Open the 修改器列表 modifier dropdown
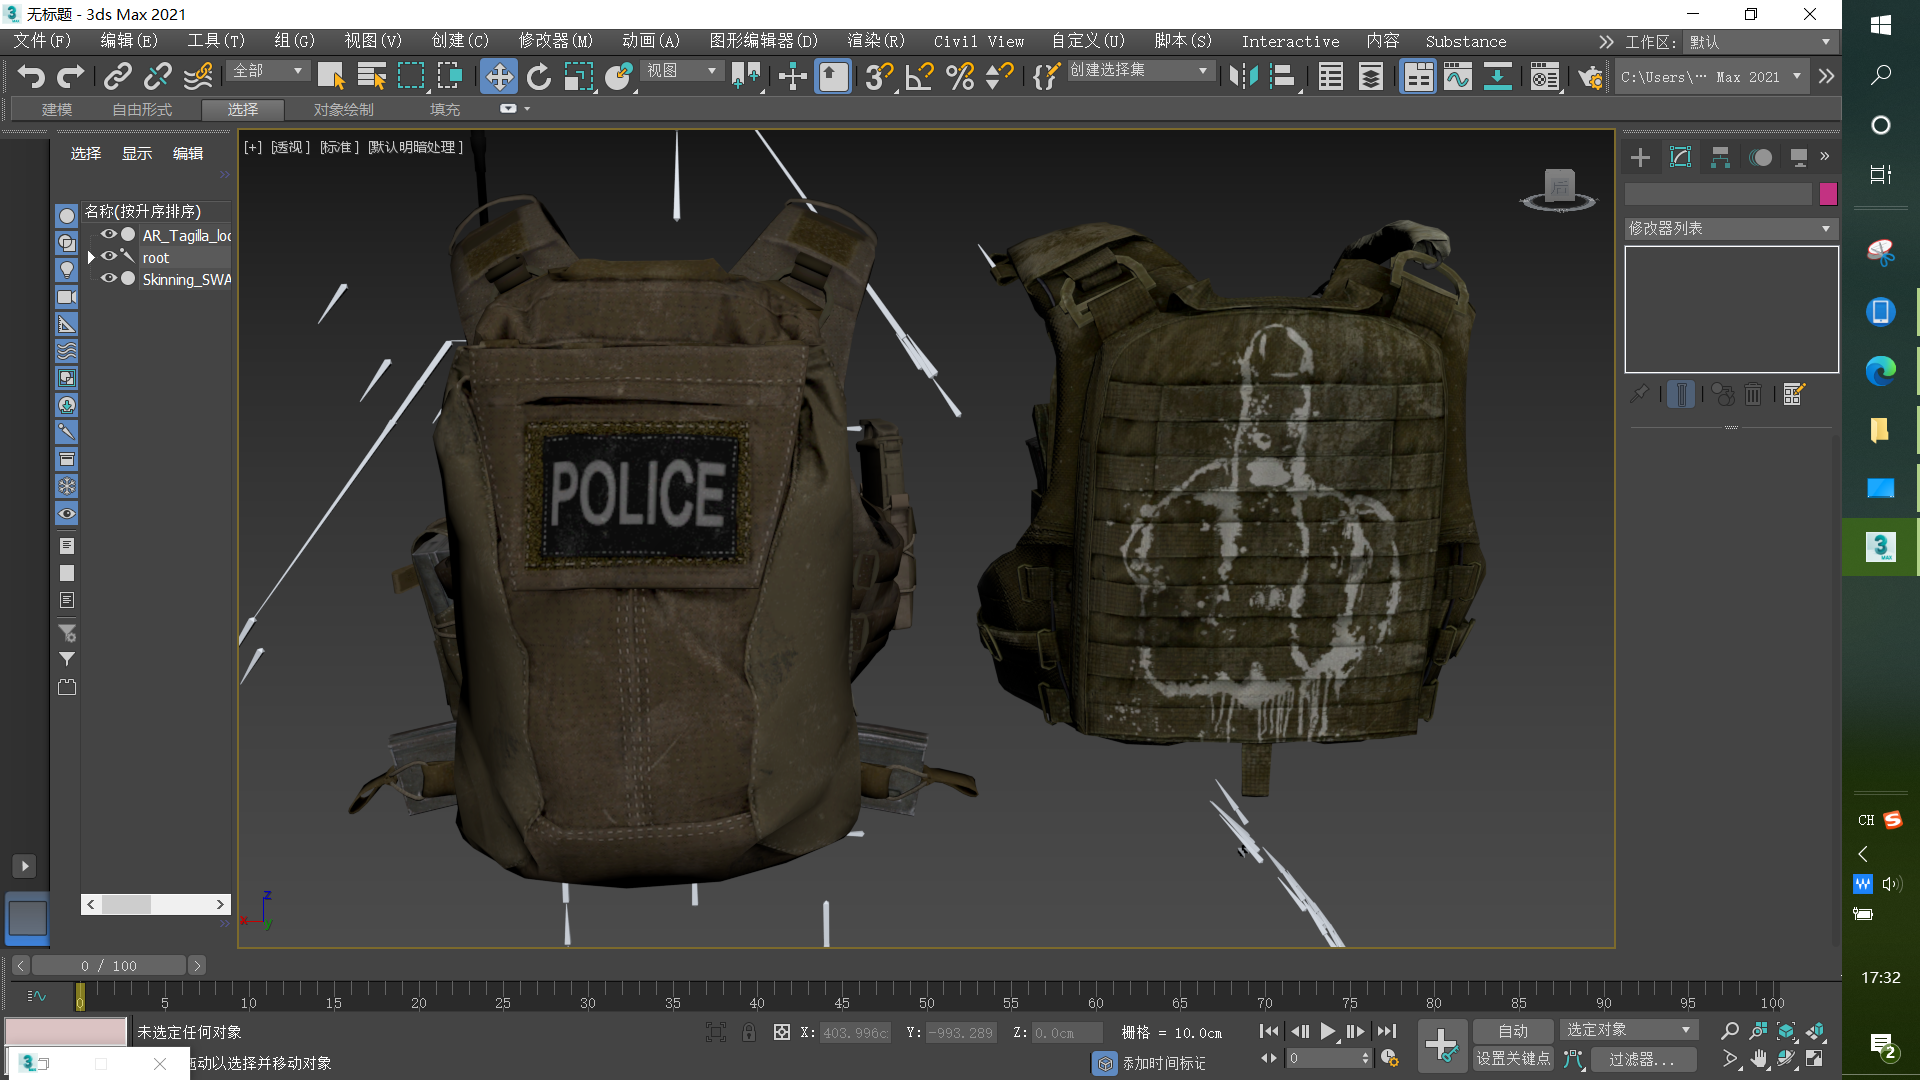 click(x=1731, y=228)
